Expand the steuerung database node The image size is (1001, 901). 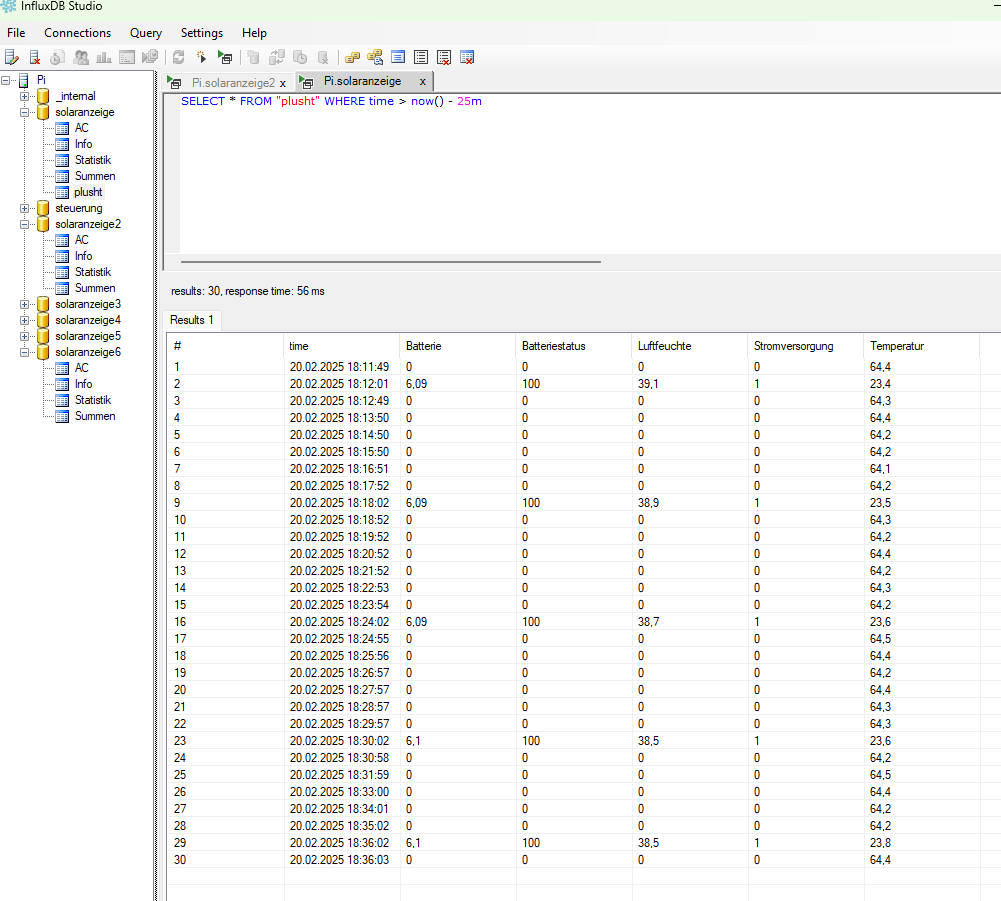tap(25, 208)
